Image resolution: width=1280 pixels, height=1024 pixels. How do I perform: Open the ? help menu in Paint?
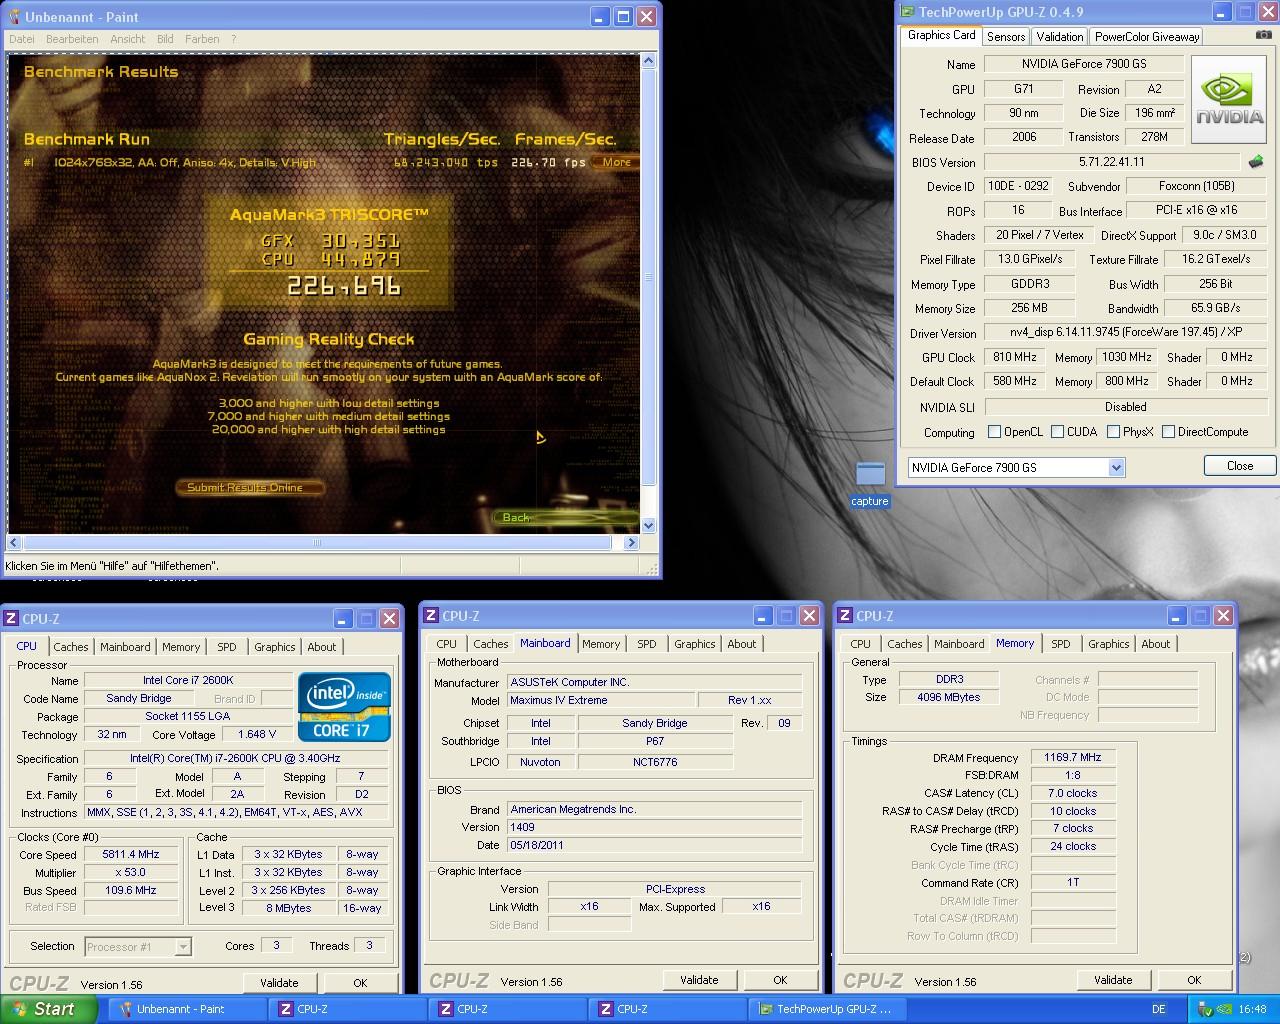coord(234,39)
